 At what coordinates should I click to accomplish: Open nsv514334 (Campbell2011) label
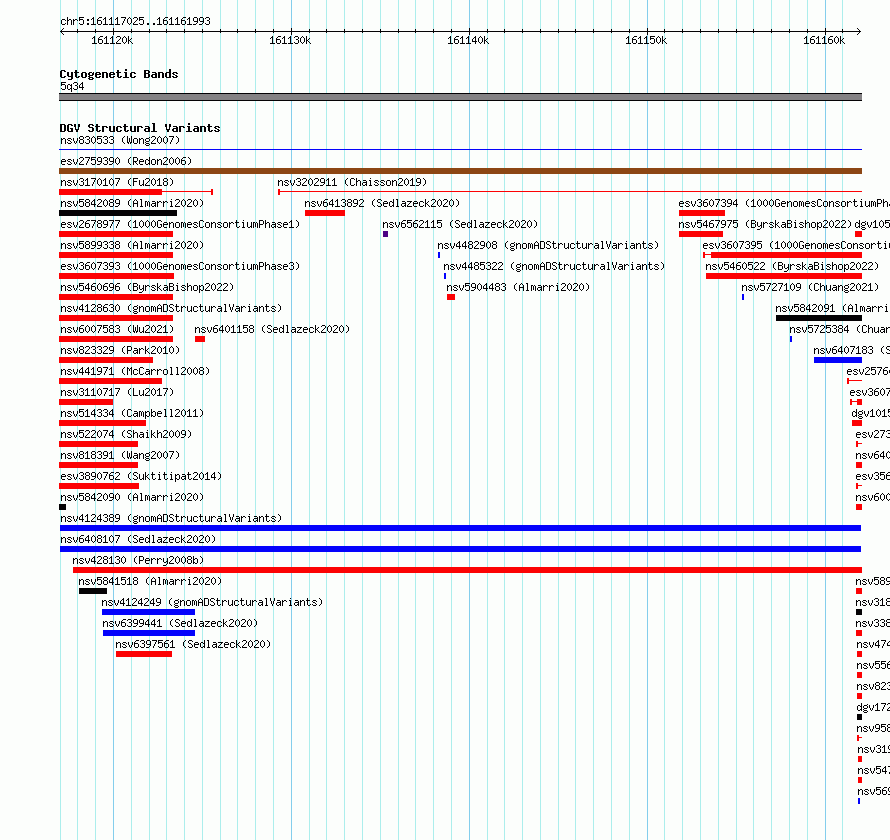tap(132, 413)
